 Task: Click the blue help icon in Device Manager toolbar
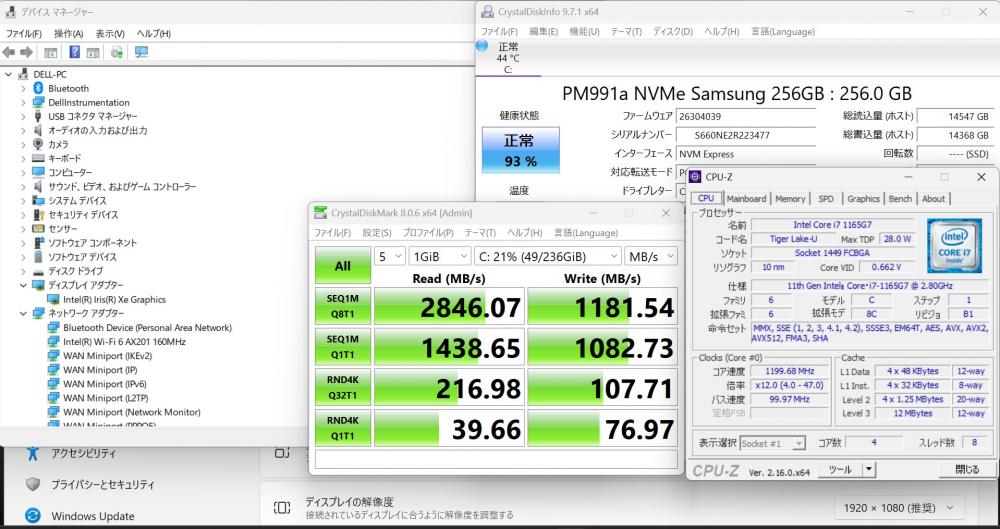[x=73, y=52]
